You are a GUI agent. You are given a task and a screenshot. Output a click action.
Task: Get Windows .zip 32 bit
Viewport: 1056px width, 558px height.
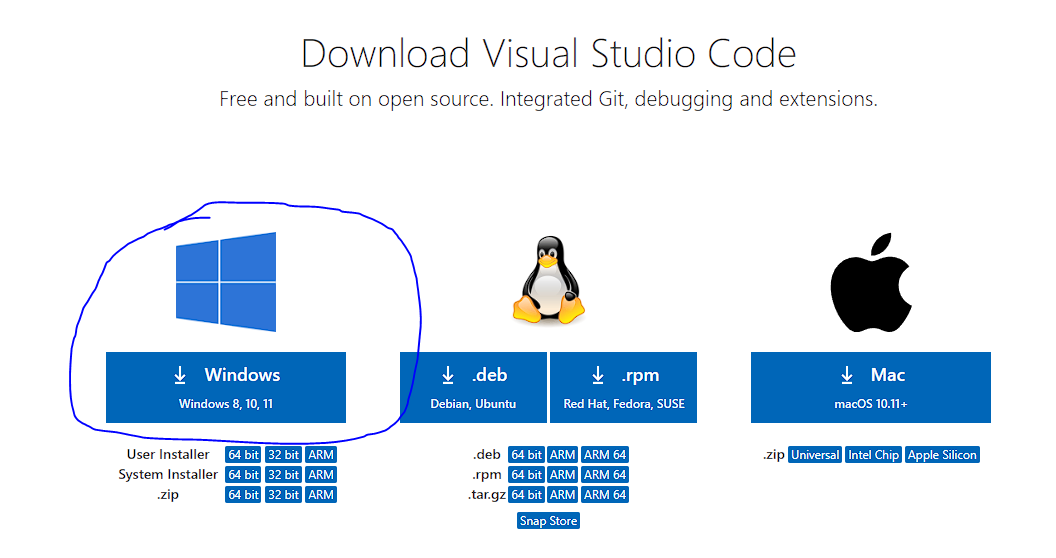tap(284, 495)
